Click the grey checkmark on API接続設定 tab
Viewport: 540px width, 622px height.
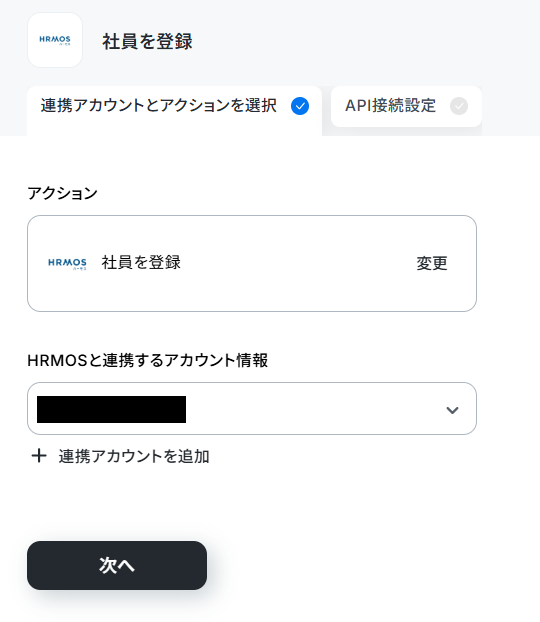[x=459, y=106]
